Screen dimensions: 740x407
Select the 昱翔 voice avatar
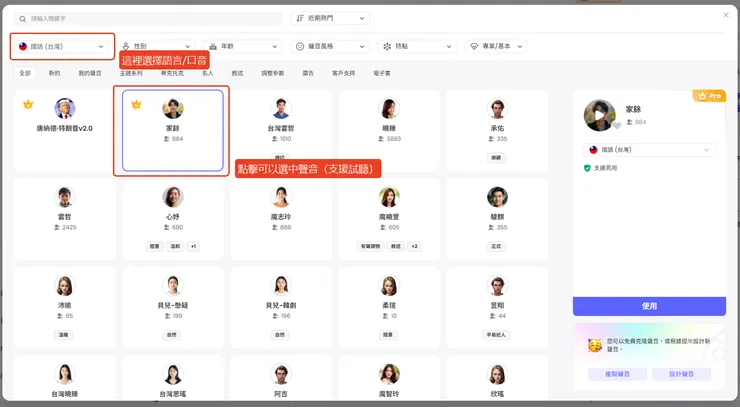tap(497, 286)
